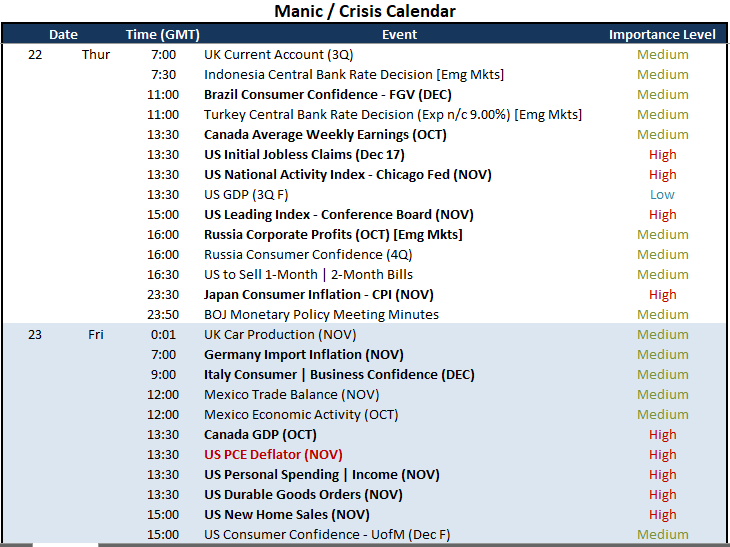This screenshot has height=547, width=730.
Task: Click Germany Import Inflation (NOV) event
Action: tap(304, 355)
